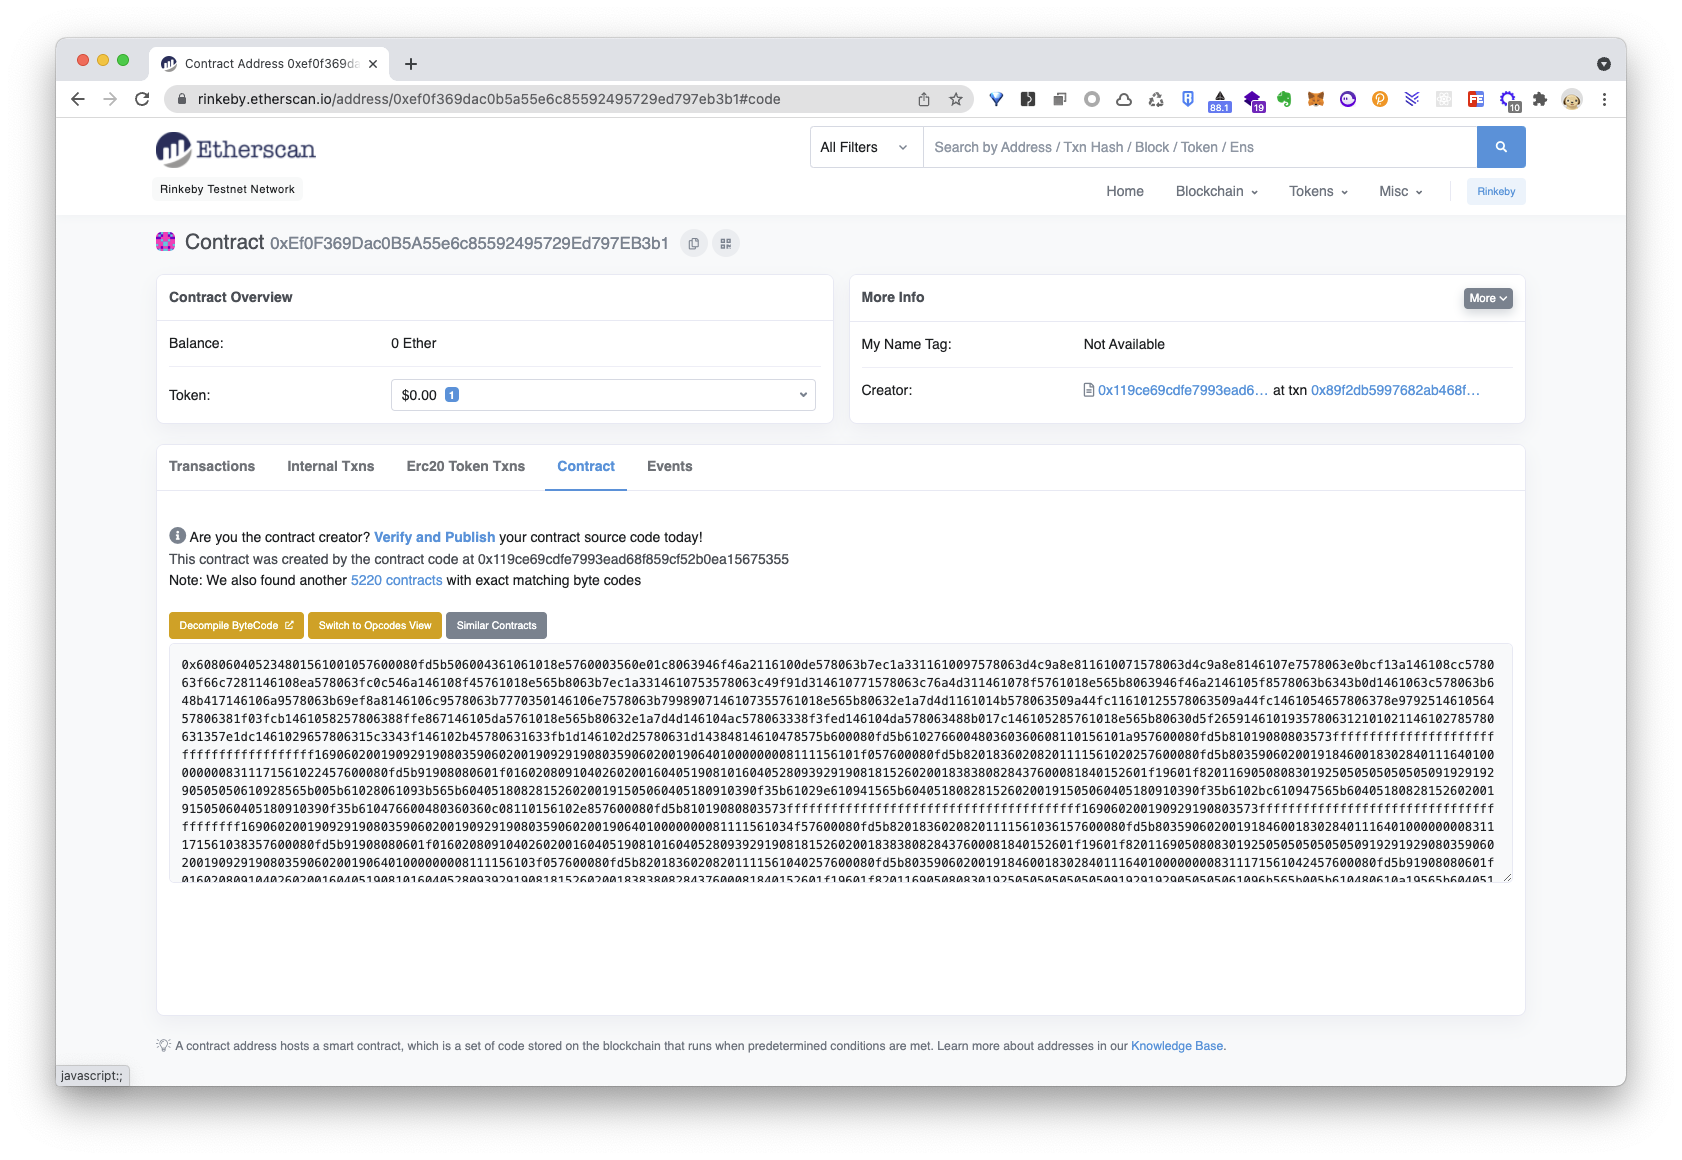
Task: Switch to the Events tab
Action: coord(669,466)
